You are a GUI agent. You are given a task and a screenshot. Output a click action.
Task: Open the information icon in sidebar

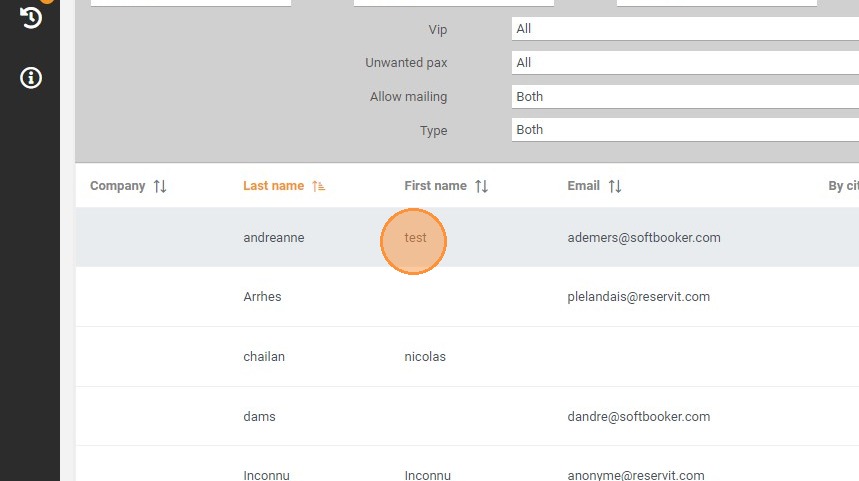[31, 78]
